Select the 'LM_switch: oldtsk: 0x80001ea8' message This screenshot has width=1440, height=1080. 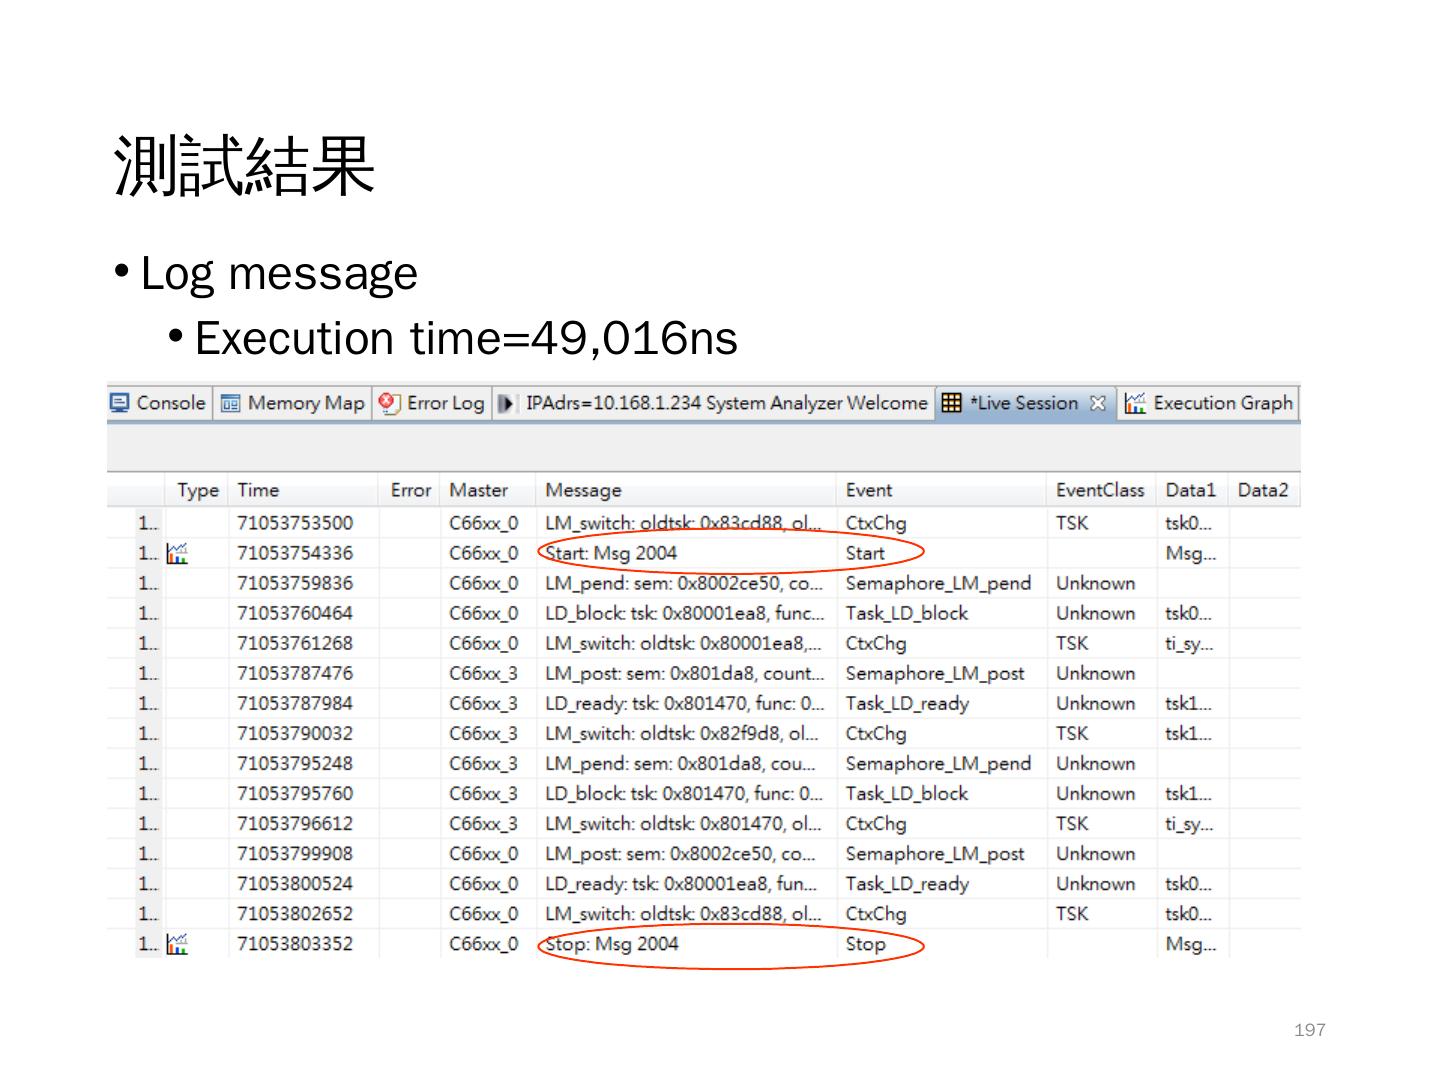coord(684,643)
